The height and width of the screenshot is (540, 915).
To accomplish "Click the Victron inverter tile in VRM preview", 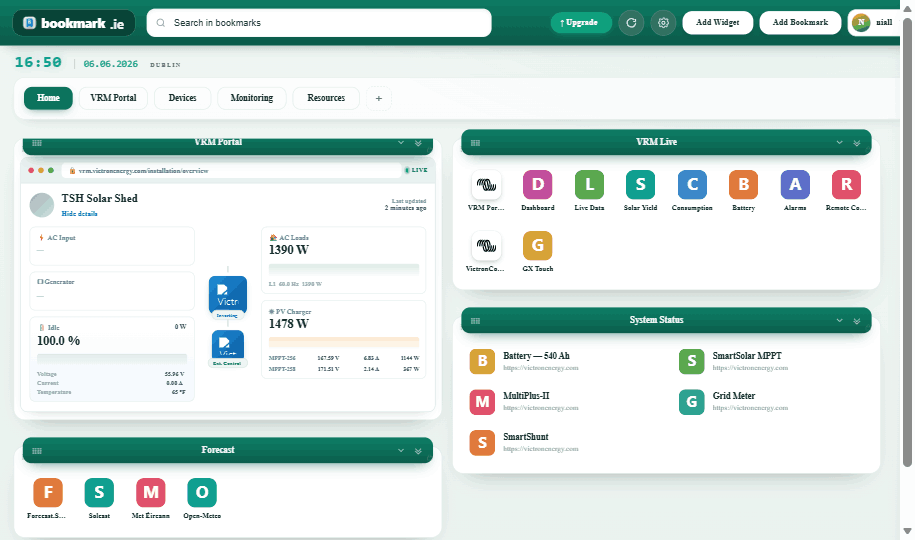I will click(x=228, y=296).
